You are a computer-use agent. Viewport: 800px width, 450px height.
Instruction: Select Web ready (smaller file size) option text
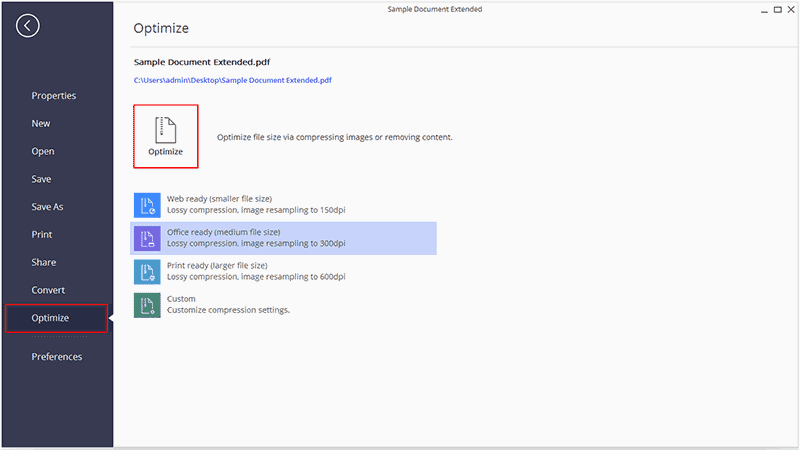(x=219, y=198)
